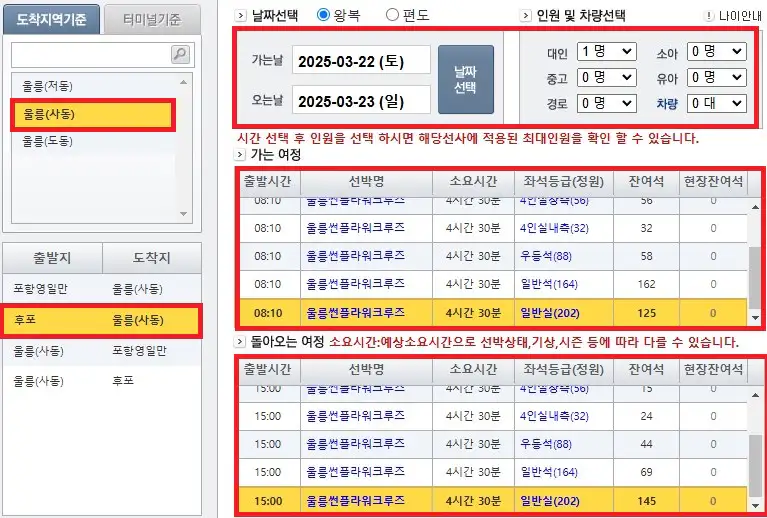767x518 pixels.
Task: Open 4인실내측(32) link in 15:00 row
Action: pos(554,416)
